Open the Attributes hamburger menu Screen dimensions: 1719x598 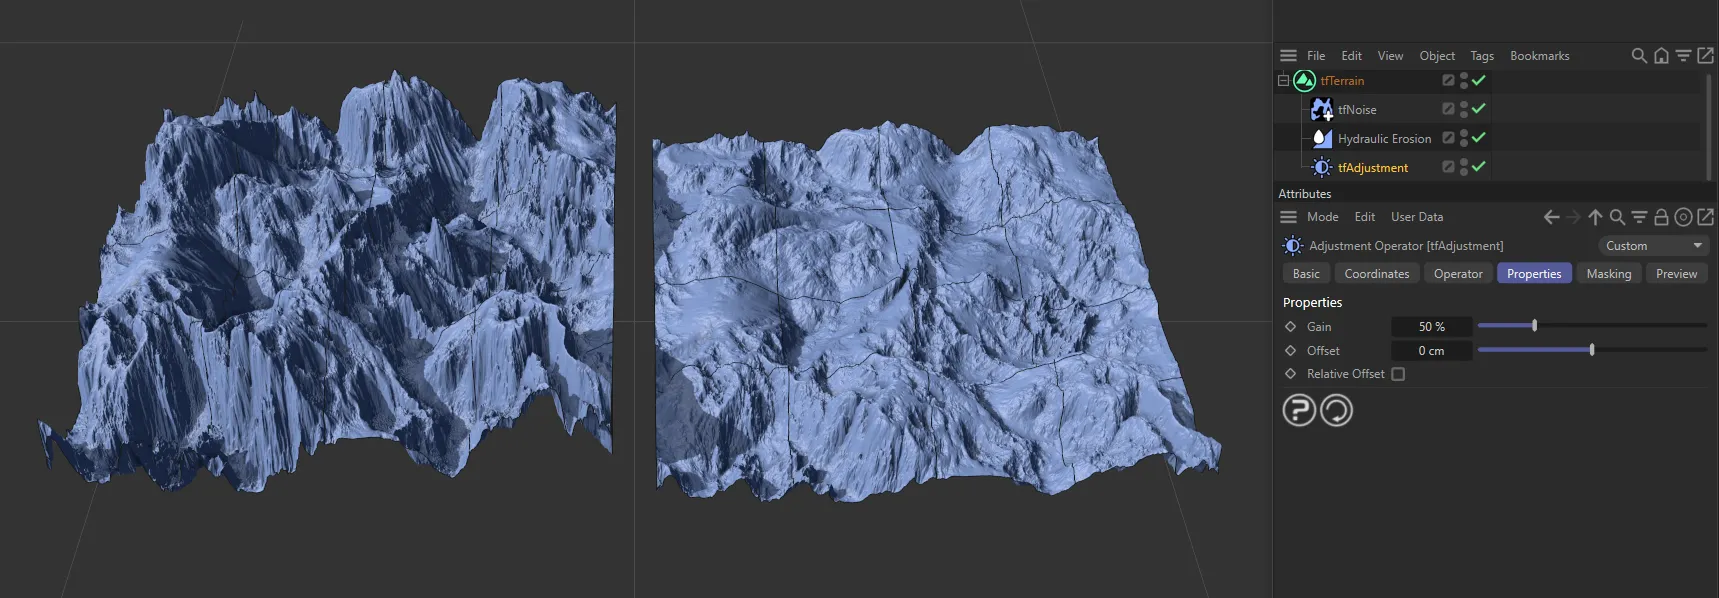[1288, 217]
